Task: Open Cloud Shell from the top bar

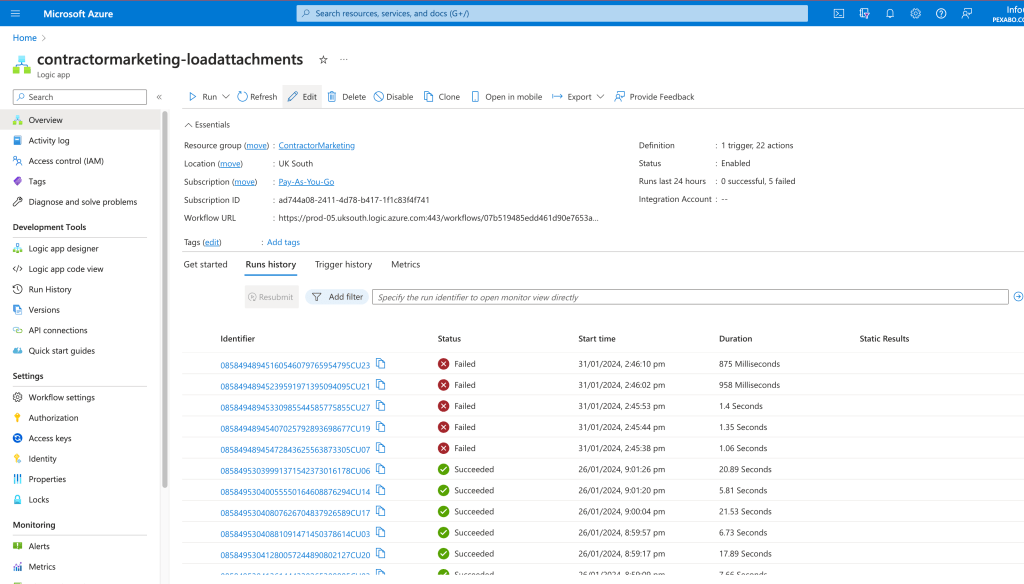Action: point(839,13)
